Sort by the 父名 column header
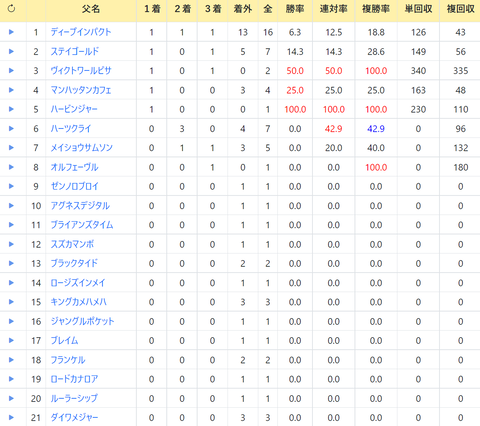The width and height of the screenshot is (480, 426). 91,9
